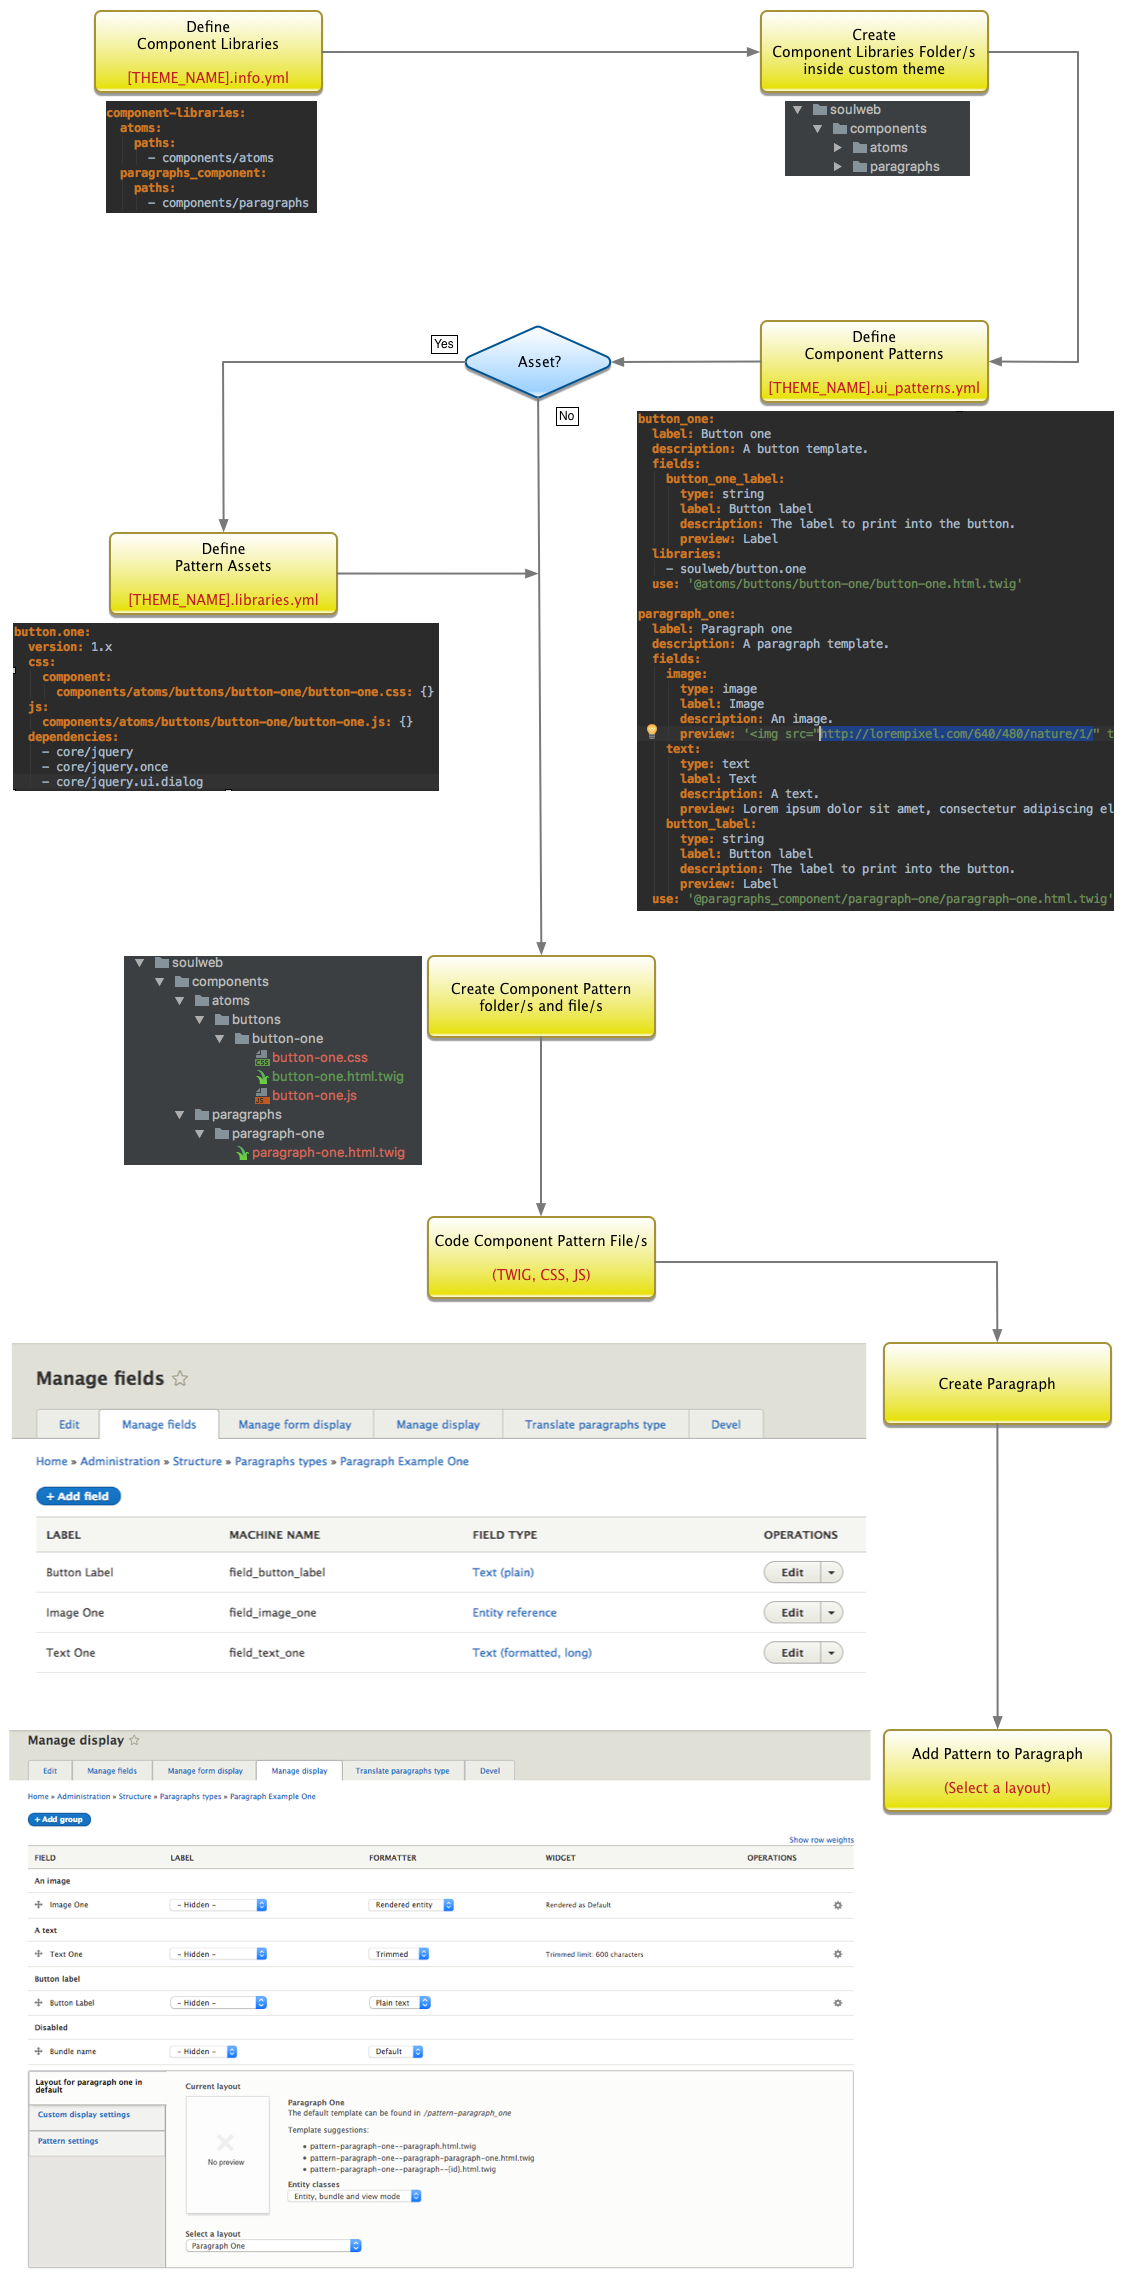Open the Edit tab in Manage fields page
The image size is (1123, 2279).
click(x=69, y=1424)
